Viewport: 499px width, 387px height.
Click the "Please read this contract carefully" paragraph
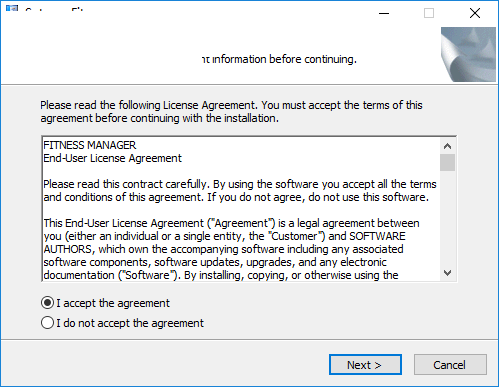240,191
